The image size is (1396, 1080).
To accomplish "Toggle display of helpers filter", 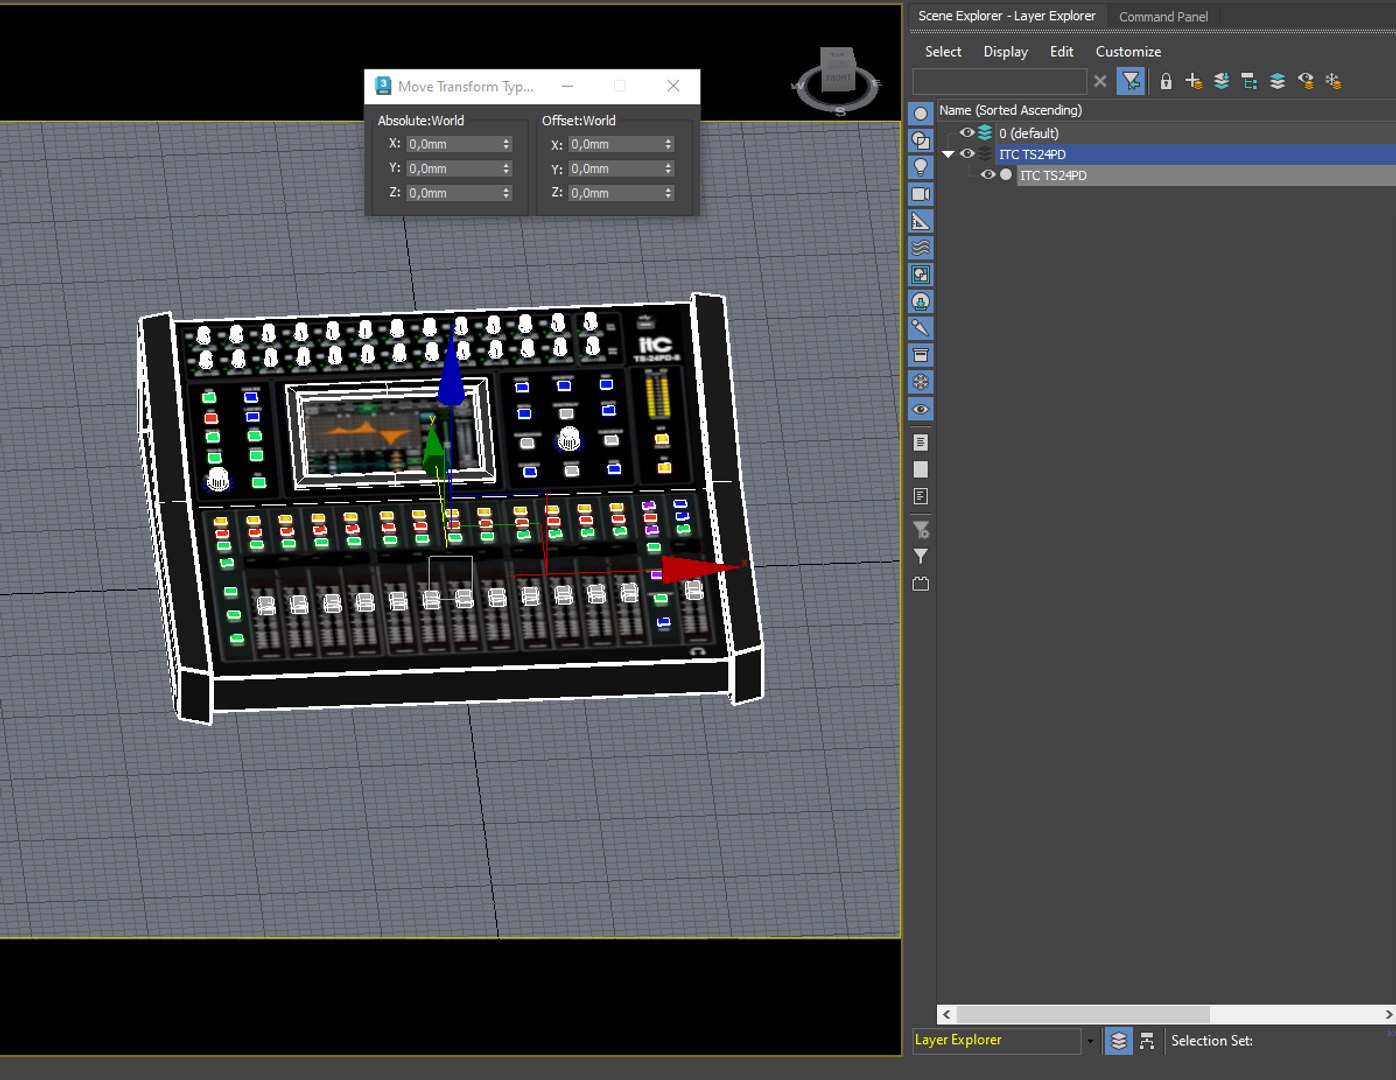I will pyautogui.click(x=921, y=221).
